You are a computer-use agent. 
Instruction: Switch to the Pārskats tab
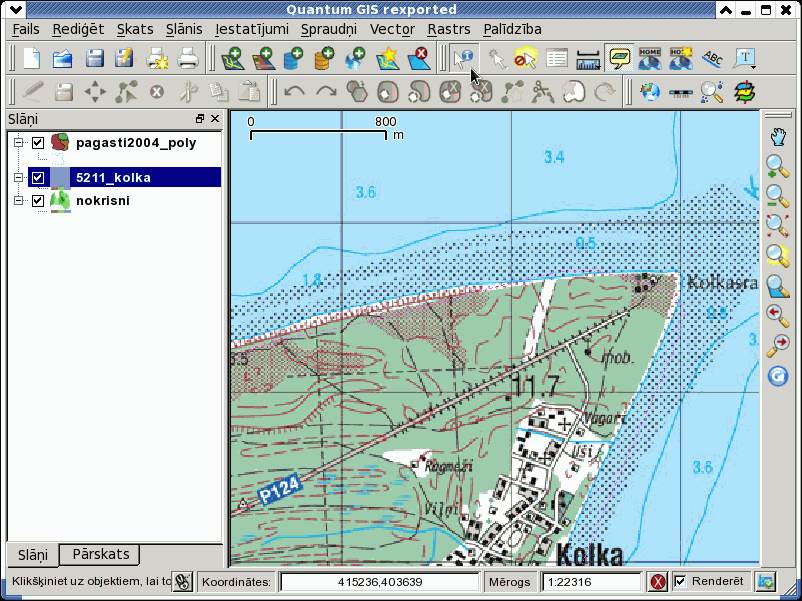click(101, 554)
